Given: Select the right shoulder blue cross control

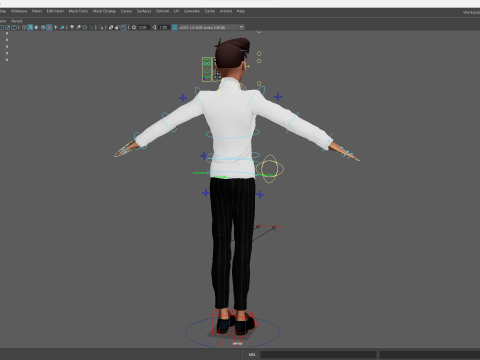Looking at the screenshot, I should 278,97.
